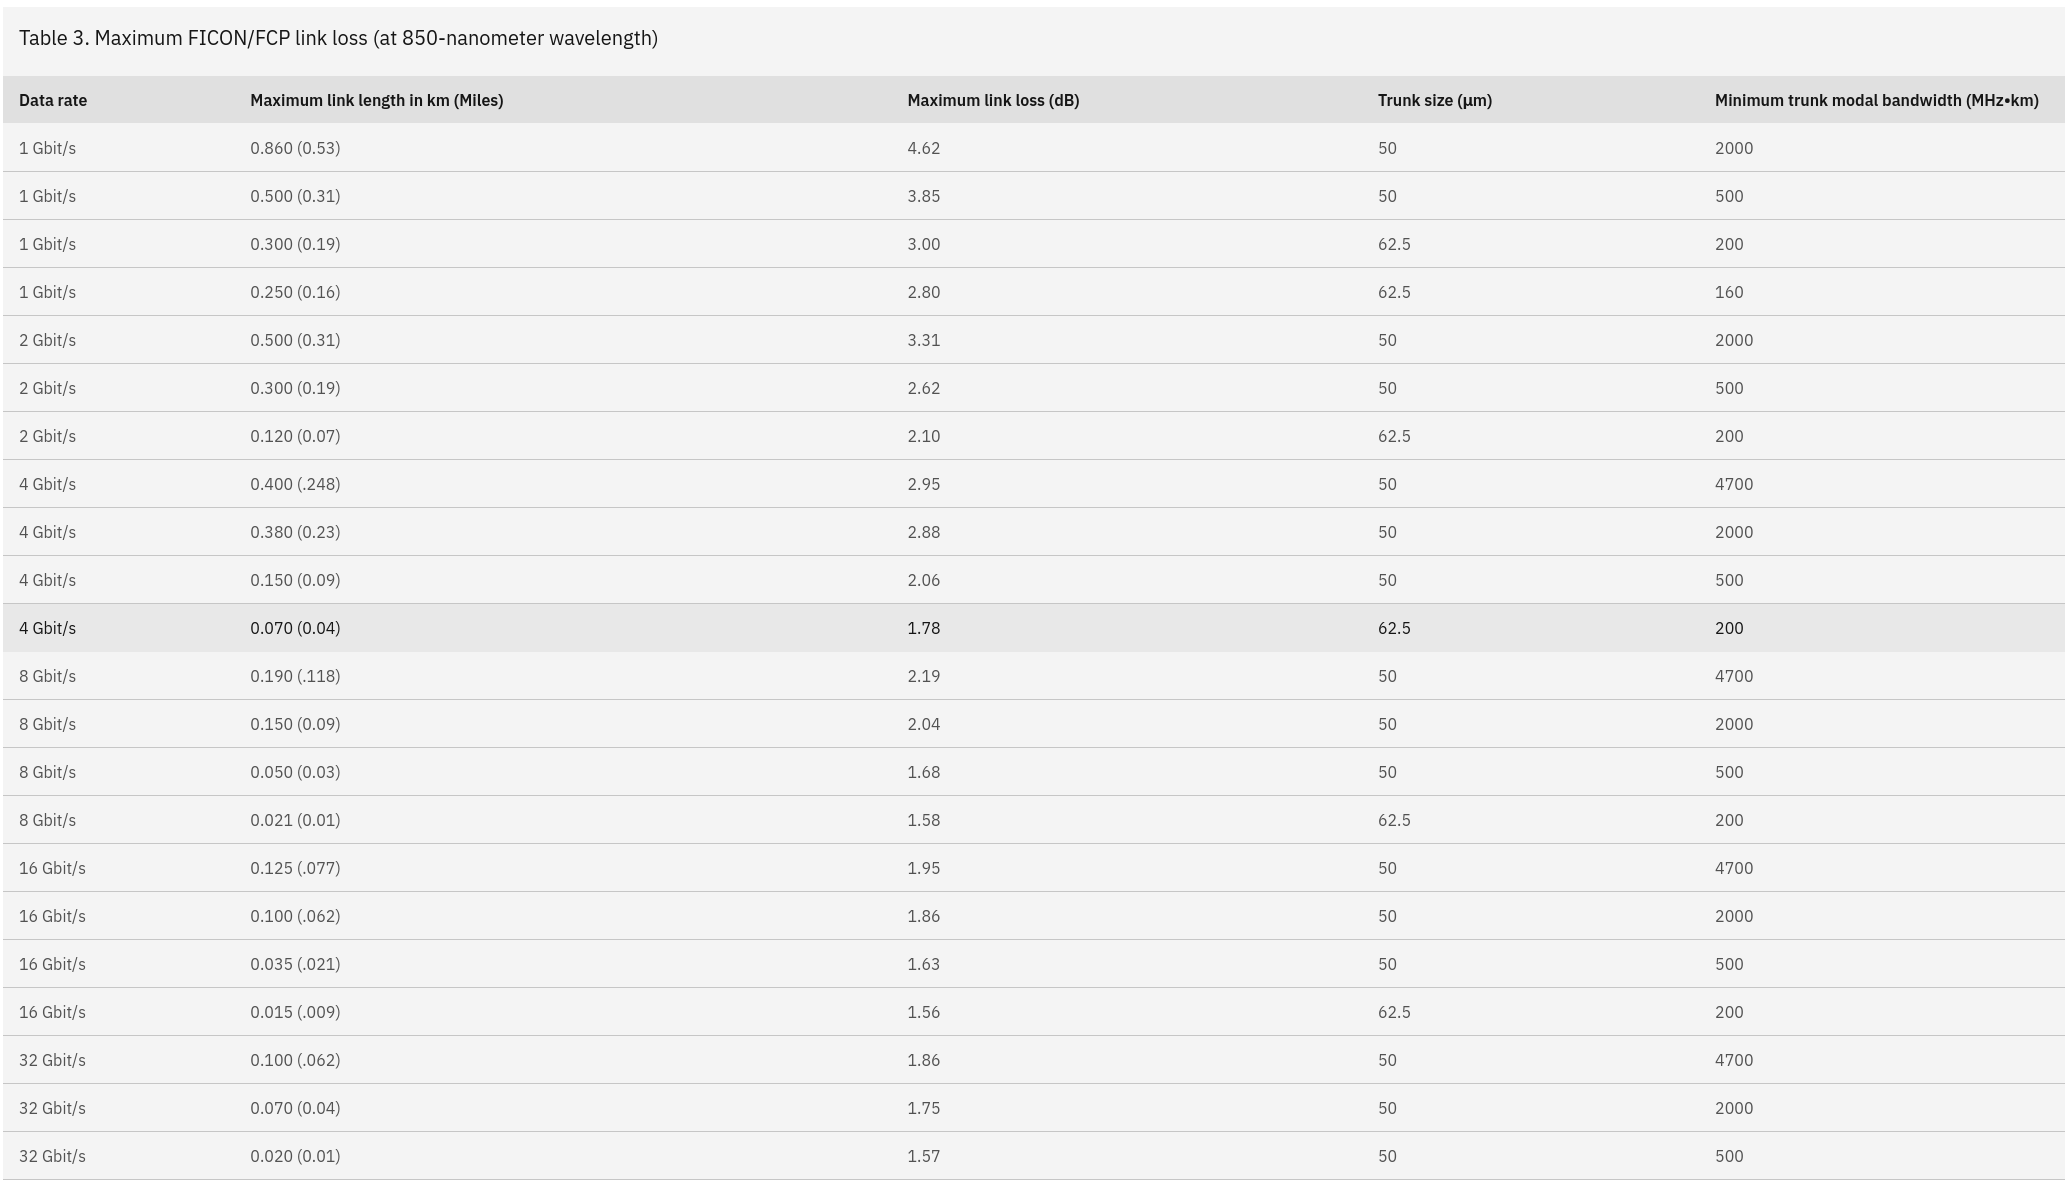
Task: Click the 'Data rate' column header
Action: coord(53,100)
